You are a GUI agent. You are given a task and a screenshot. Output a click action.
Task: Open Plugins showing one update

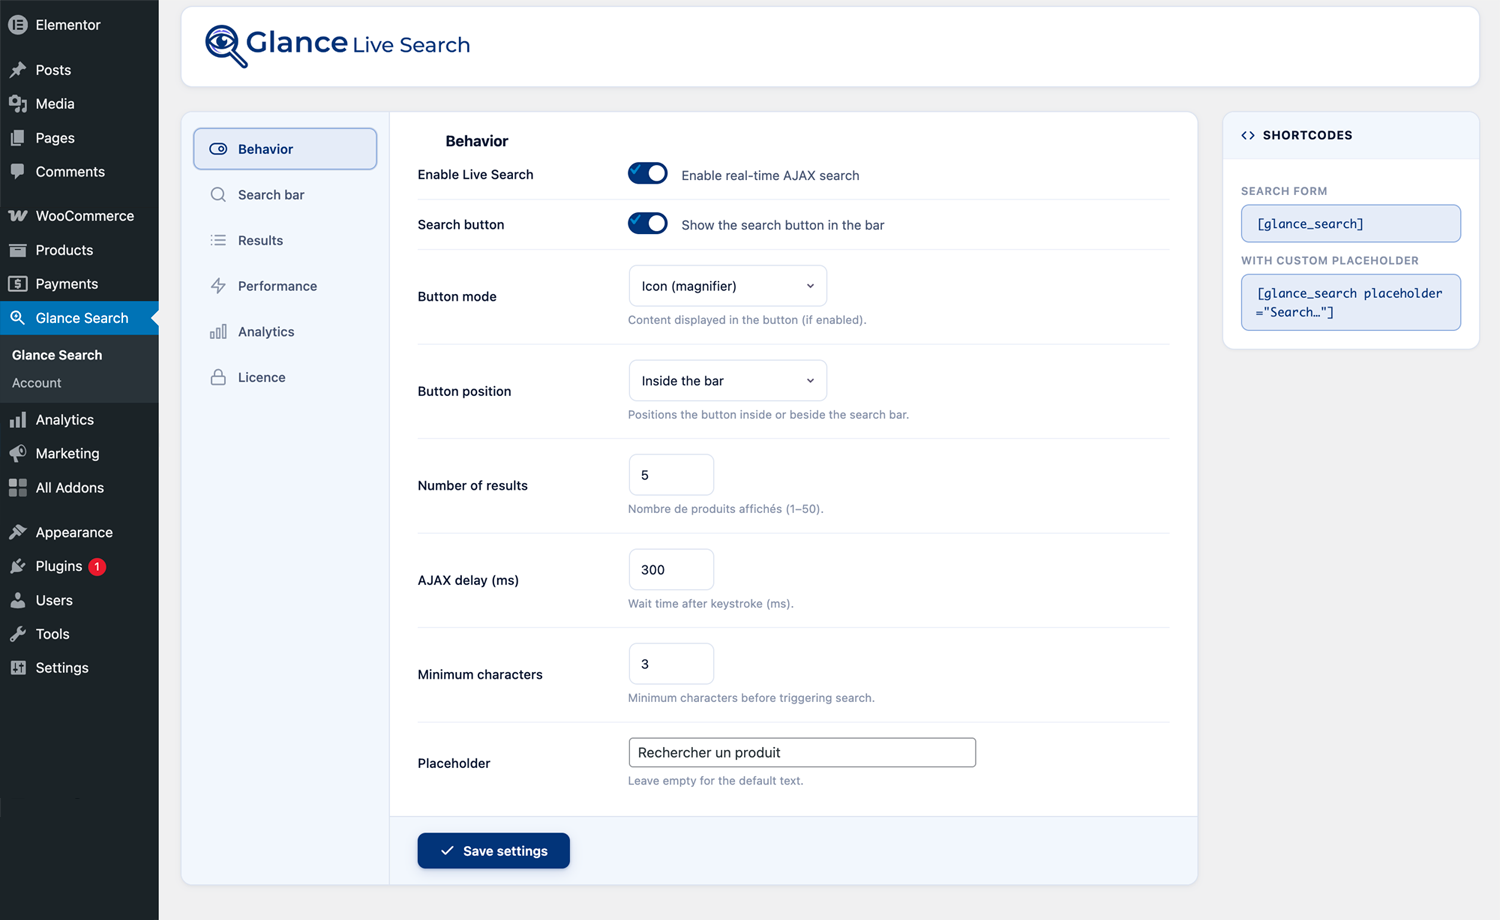click(x=57, y=566)
